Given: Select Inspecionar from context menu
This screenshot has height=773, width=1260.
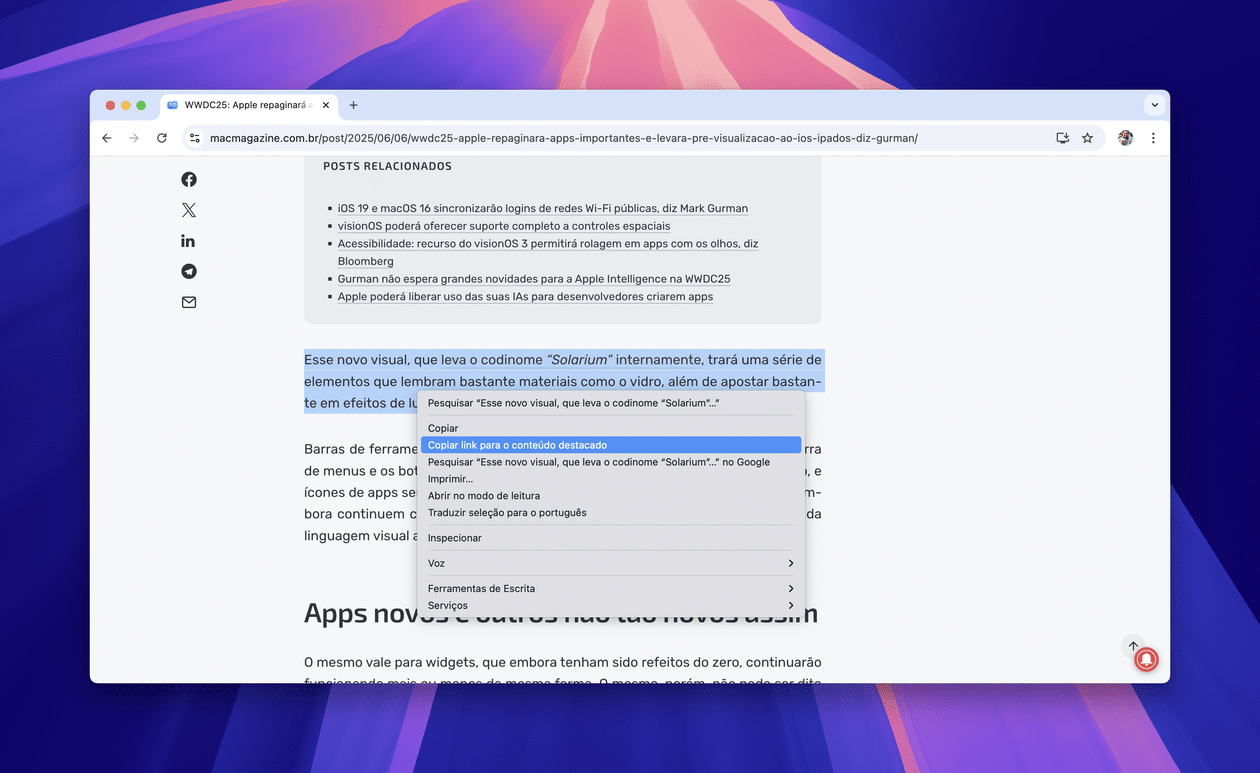Looking at the screenshot, I should point(611,538).
